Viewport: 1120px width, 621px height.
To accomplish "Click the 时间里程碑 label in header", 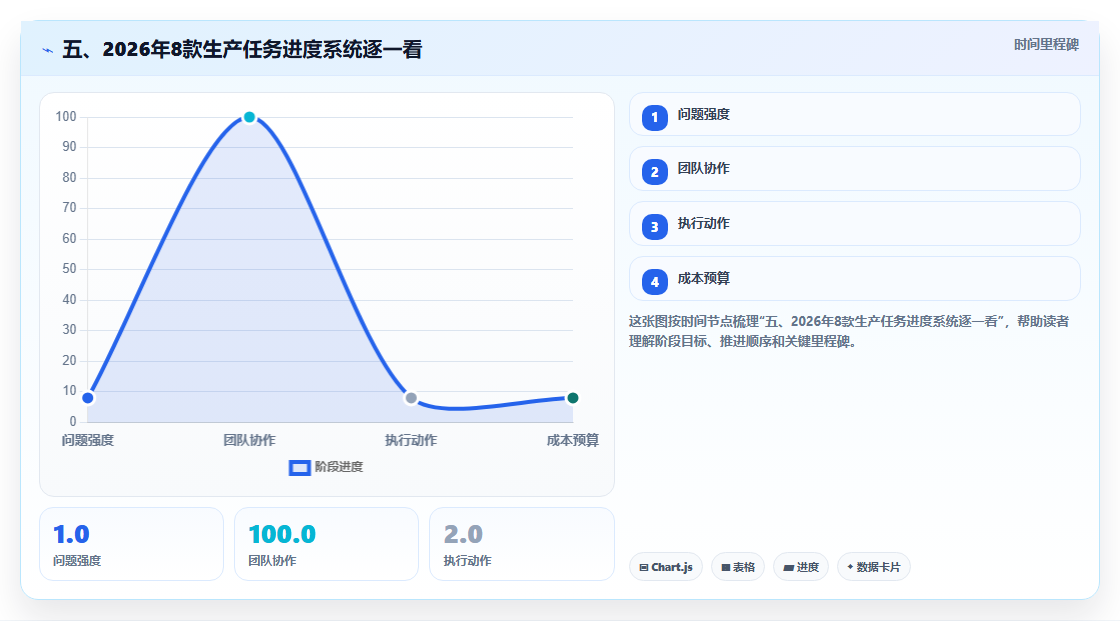I will pyautogui.click(x=1046, y=44).
